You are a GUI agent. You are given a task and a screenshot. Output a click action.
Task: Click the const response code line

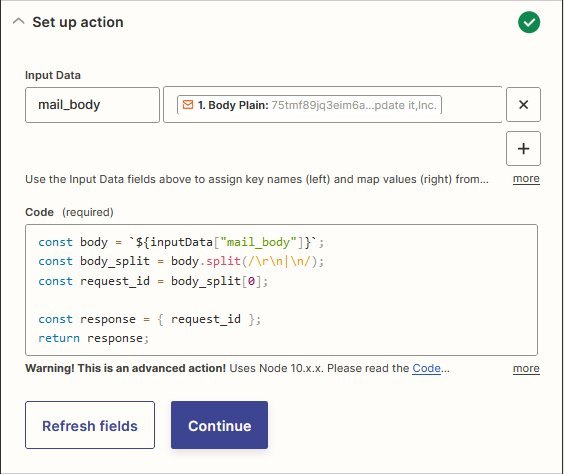(150, 319)
